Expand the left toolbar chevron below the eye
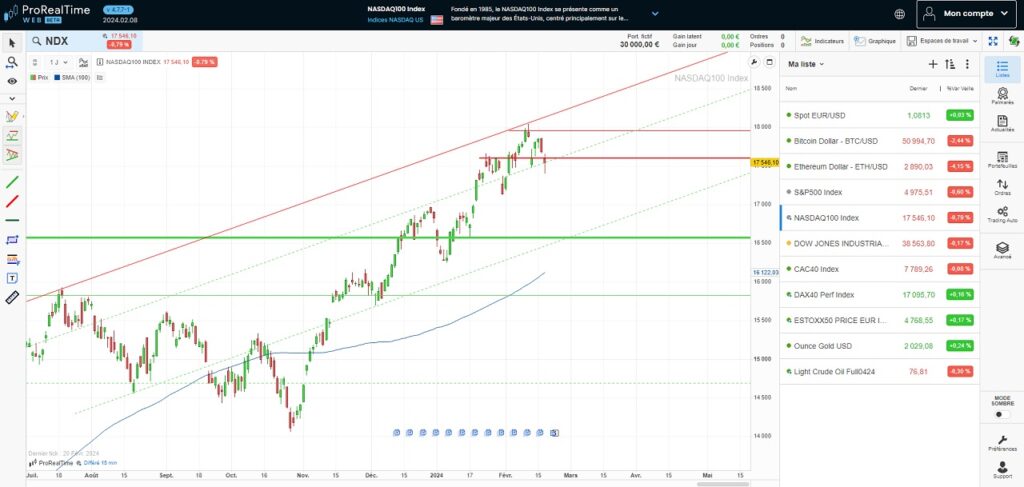Image resolution: width=1024 pixels, height=487 pixels. (x=12, y=98)
